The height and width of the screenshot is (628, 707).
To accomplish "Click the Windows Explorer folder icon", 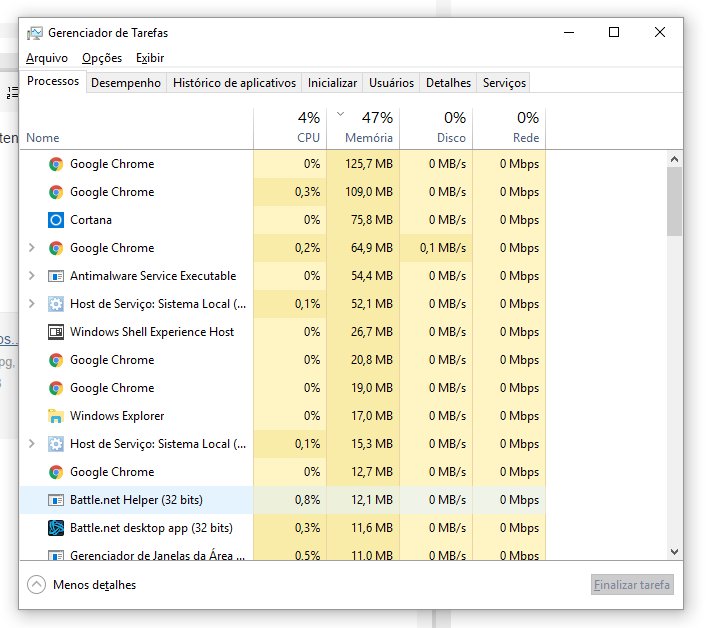I will tap(56, 416).
